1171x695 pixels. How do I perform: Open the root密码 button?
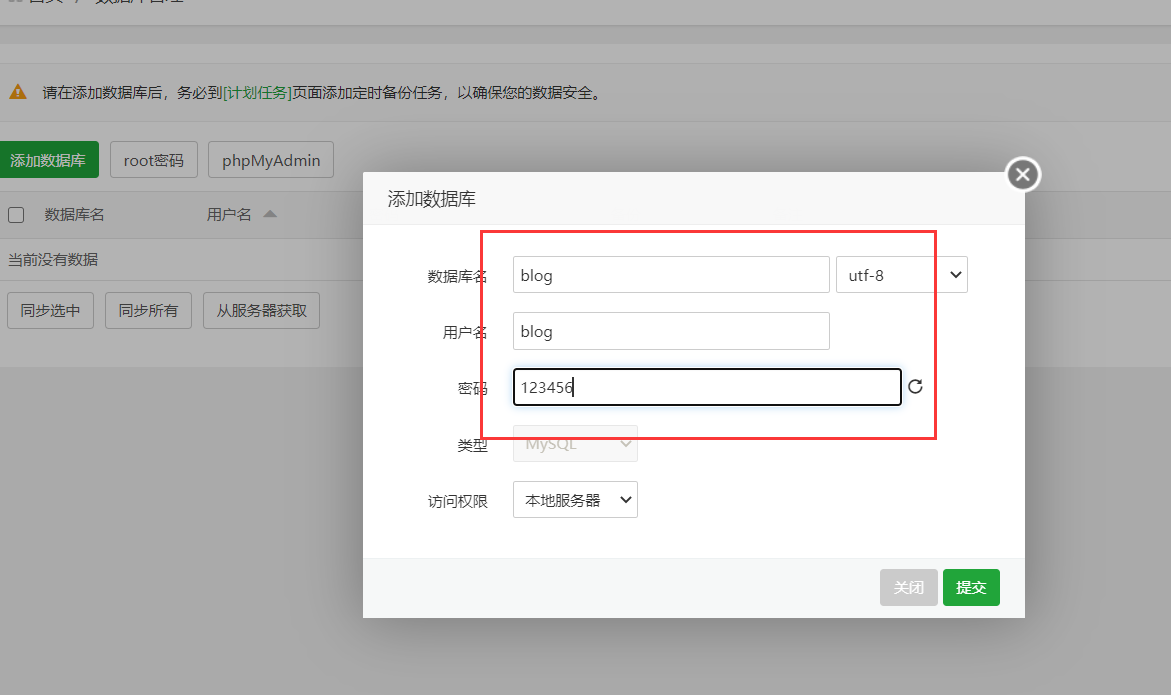(154, 160)
